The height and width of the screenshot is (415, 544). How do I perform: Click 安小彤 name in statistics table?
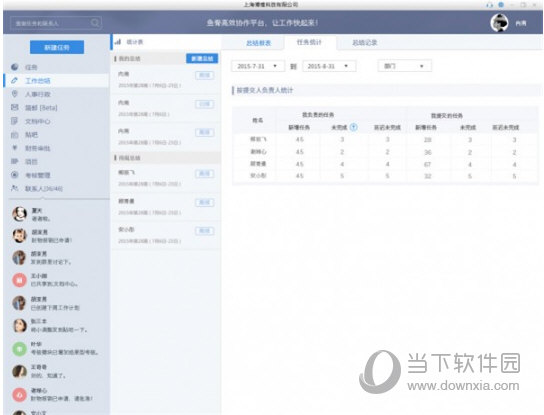coord(258,176)
